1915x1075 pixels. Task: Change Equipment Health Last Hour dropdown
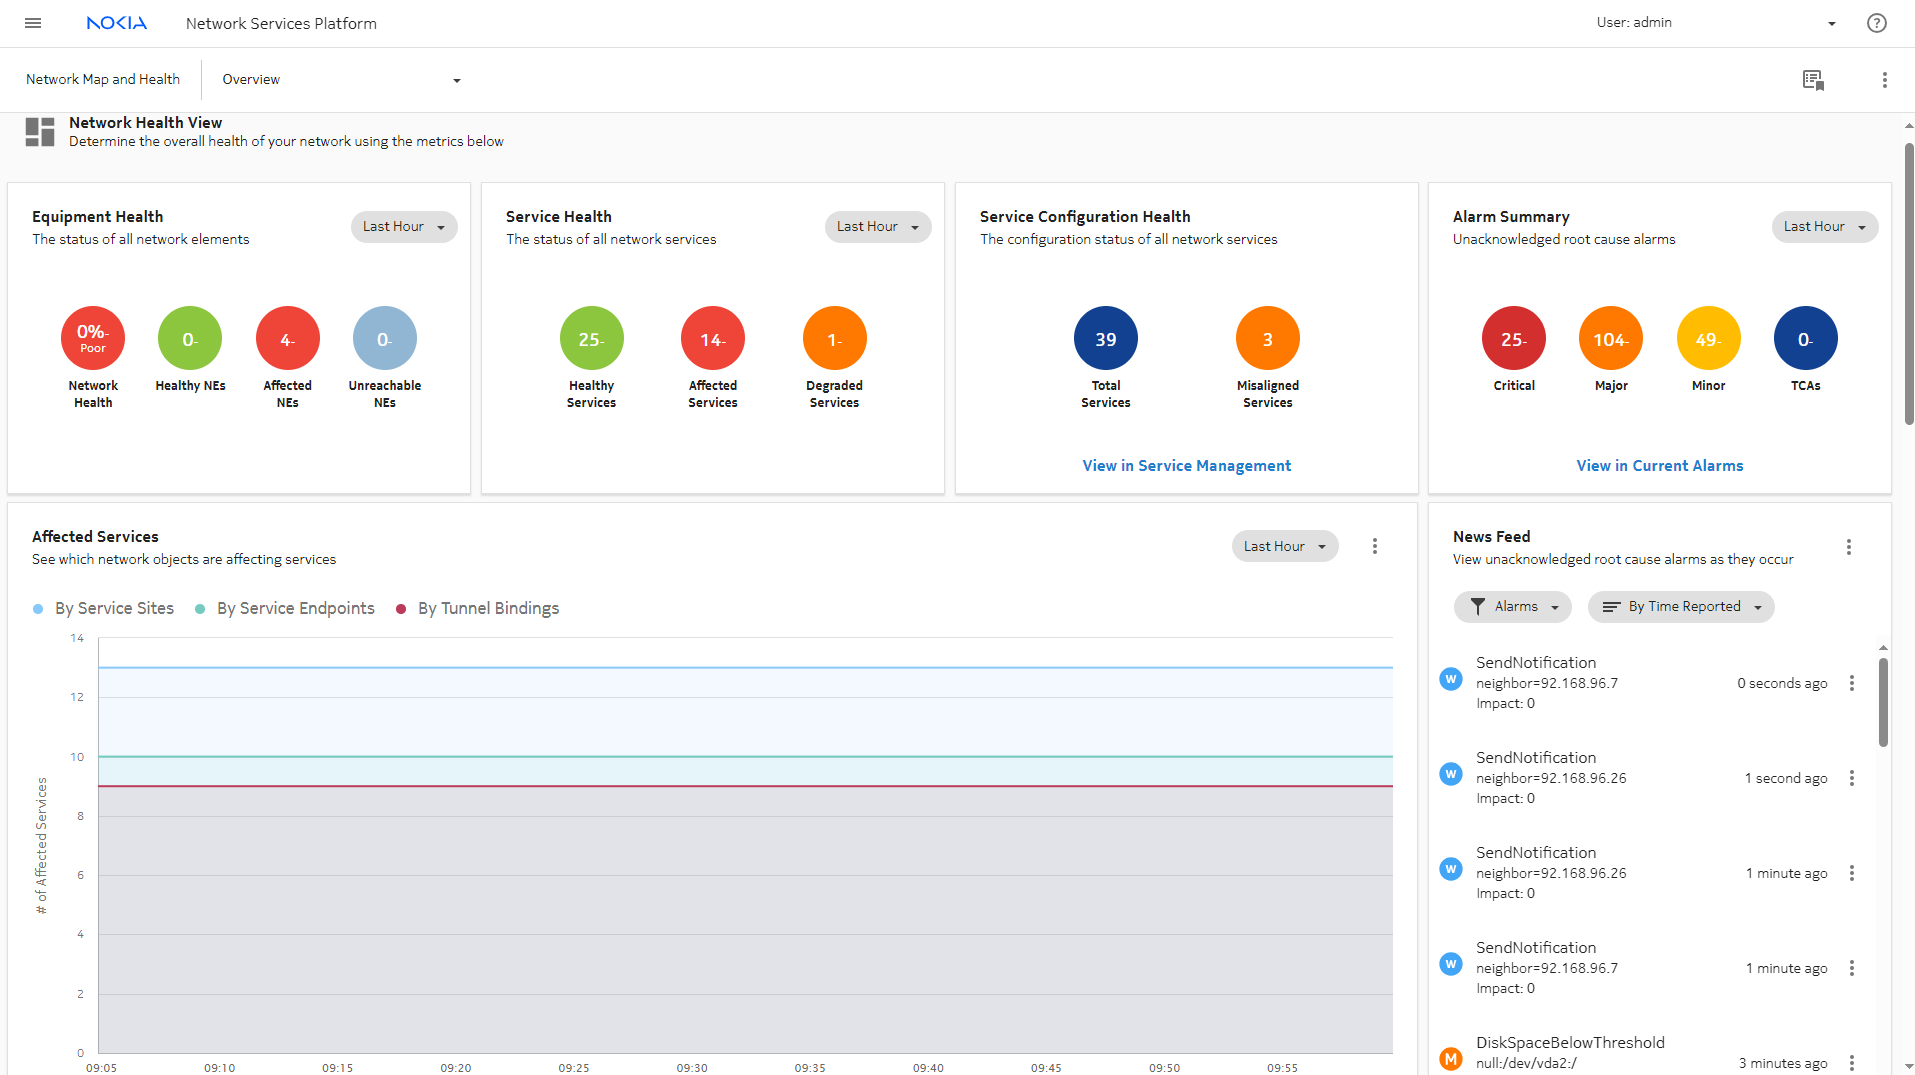(404, 227)
